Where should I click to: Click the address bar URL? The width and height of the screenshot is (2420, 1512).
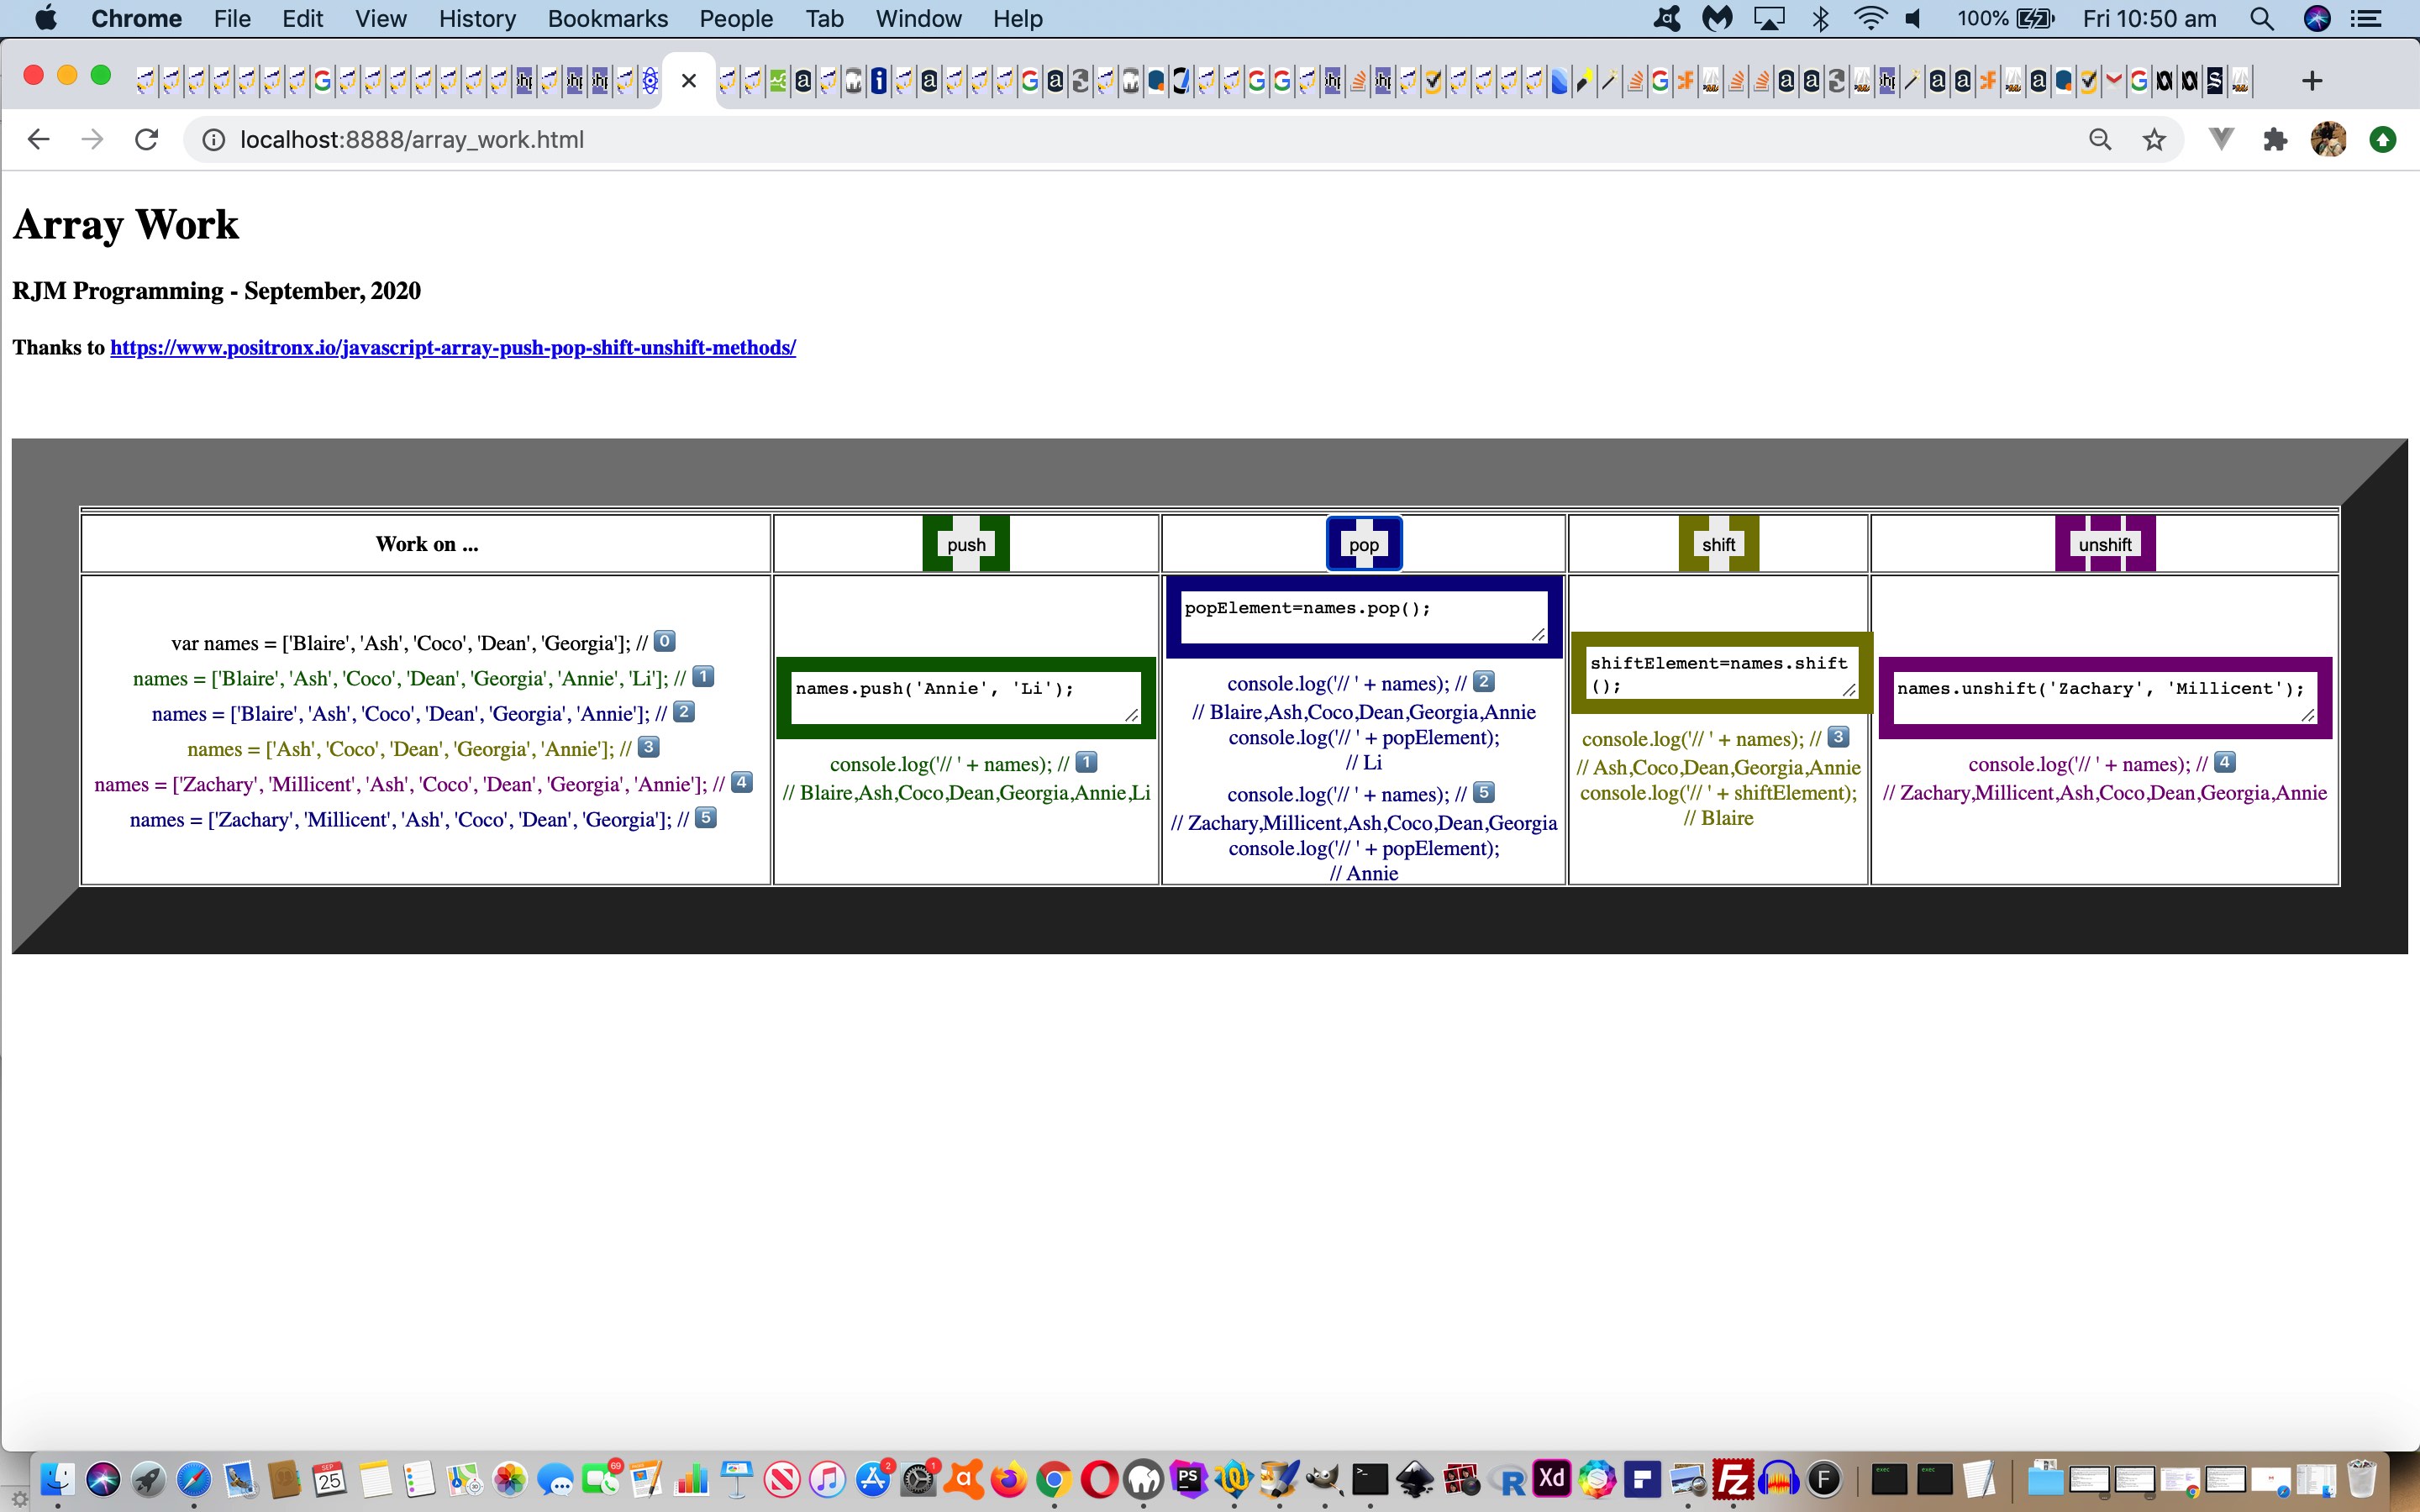(412, 140)
